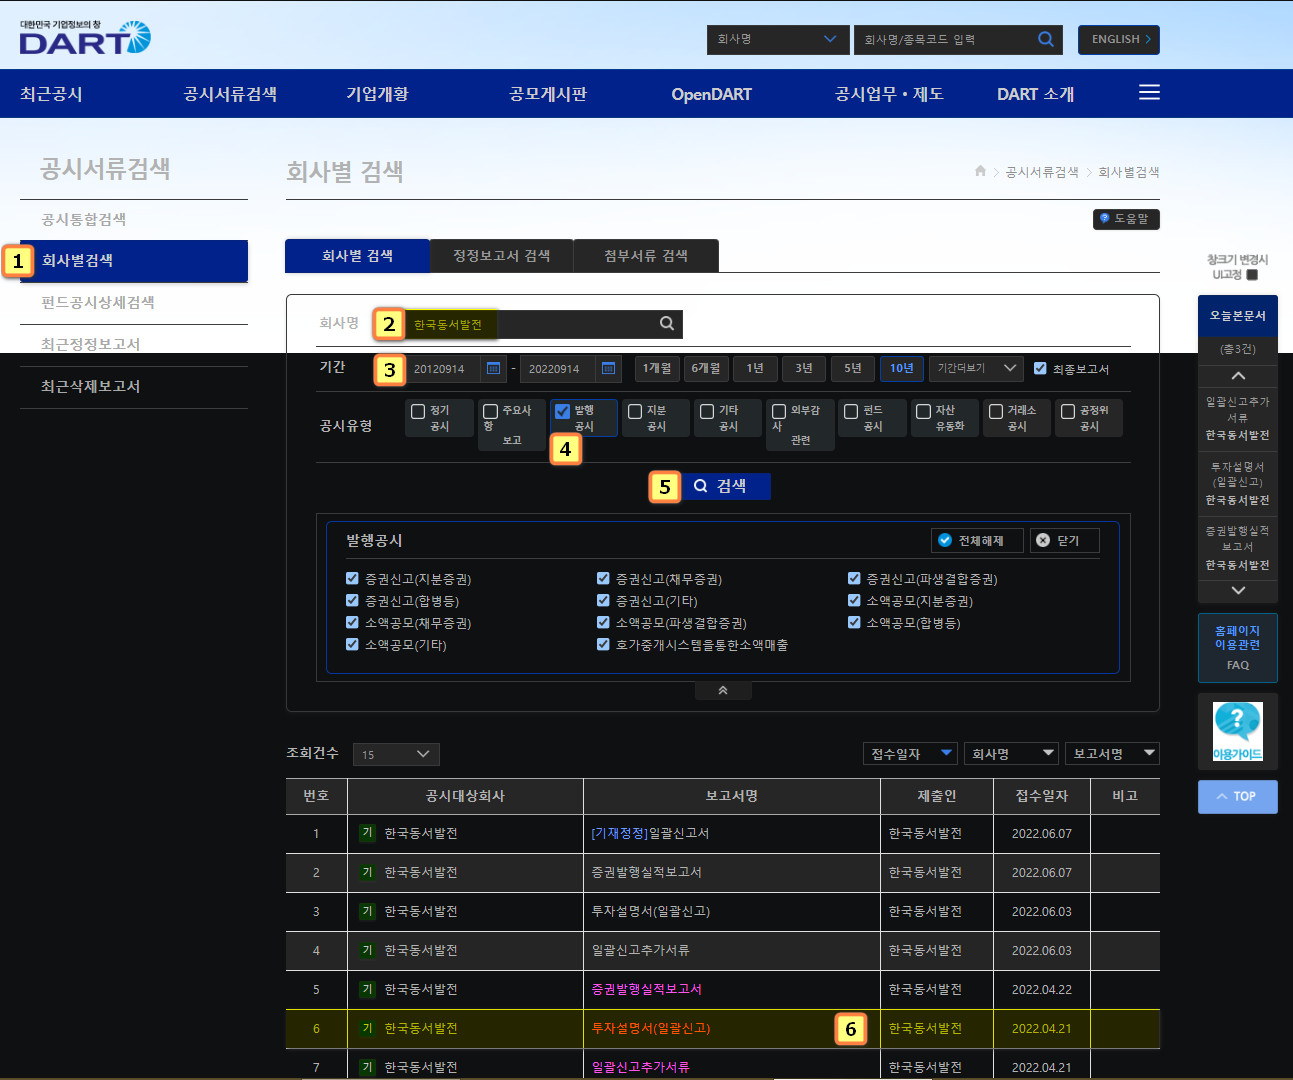This screenshot has height=1080, width=1293.
Task: Select the 회사별 검색 tab
Action: [357, 255]
